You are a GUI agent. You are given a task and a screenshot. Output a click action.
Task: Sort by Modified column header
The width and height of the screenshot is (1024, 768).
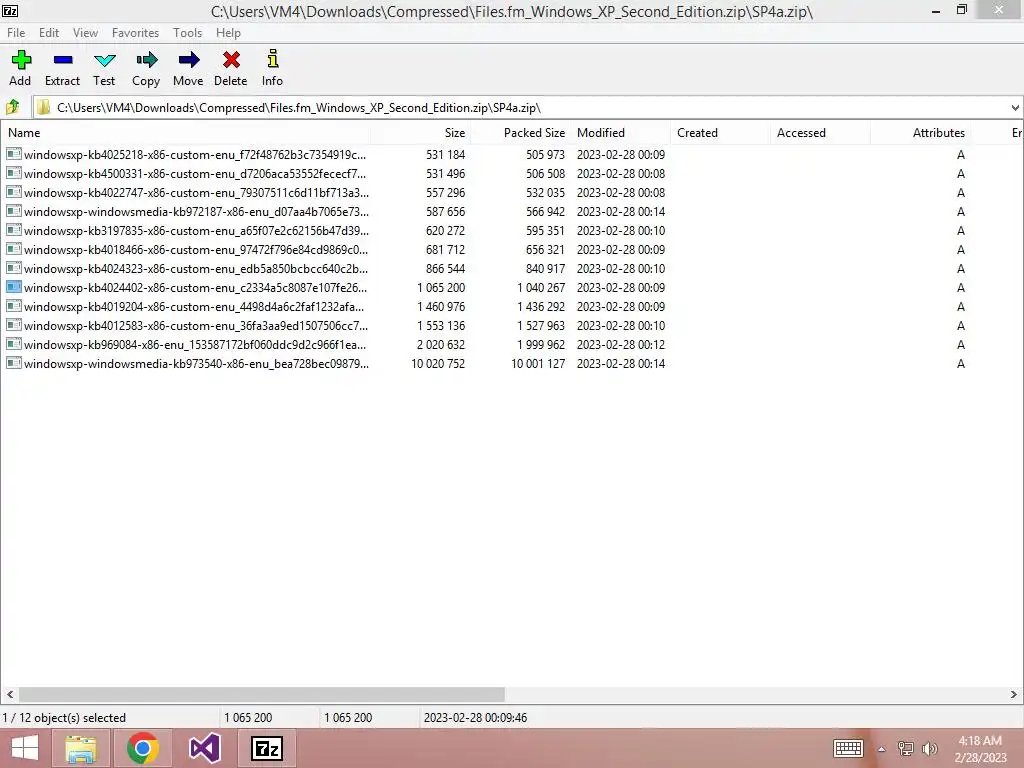(x=620, y=133)
